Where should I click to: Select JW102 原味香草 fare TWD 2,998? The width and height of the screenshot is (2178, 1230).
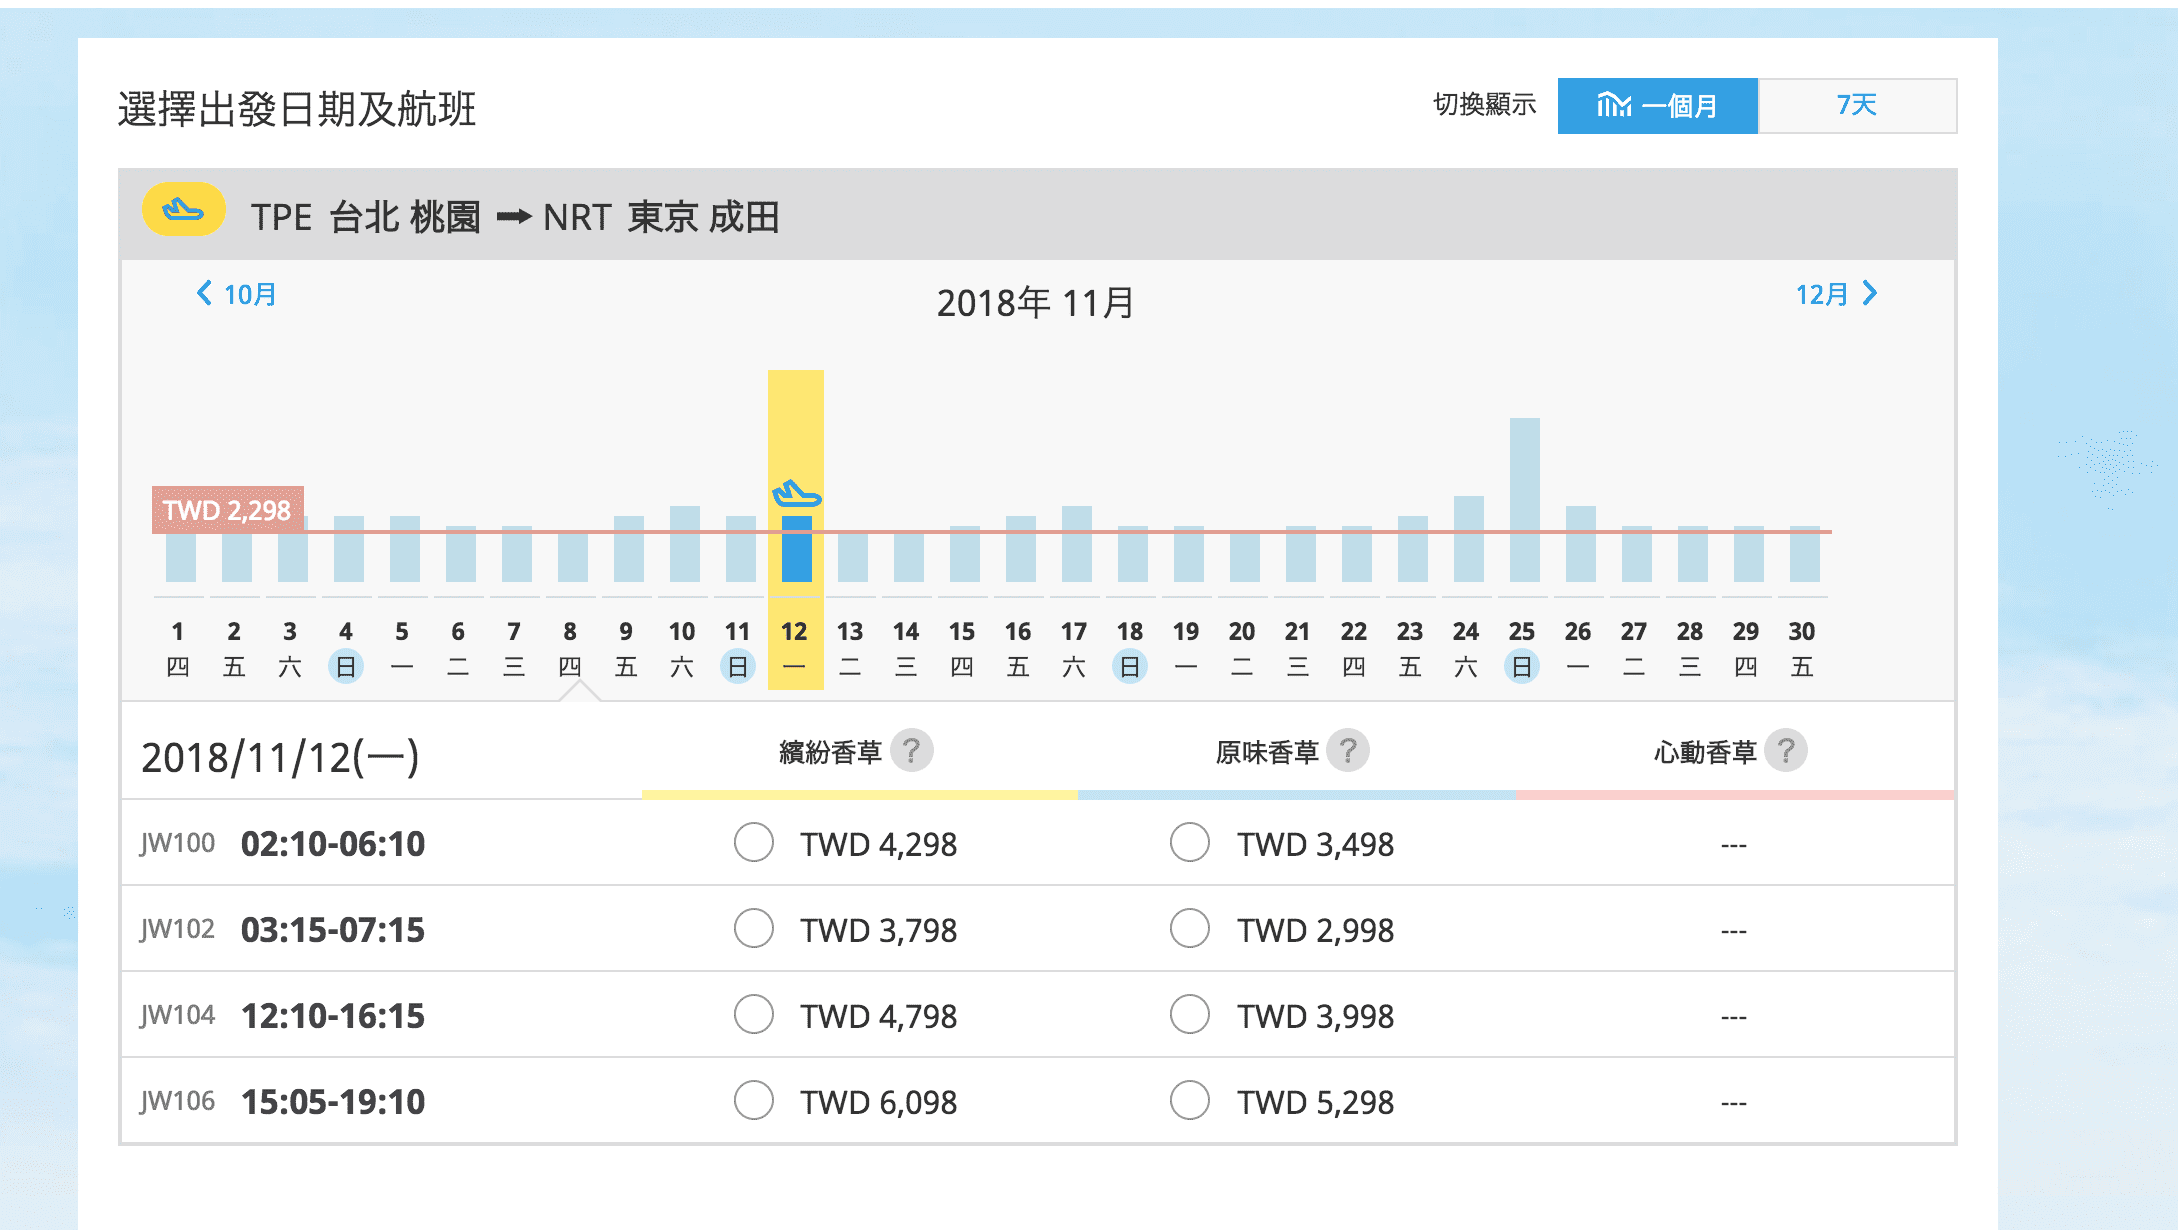(1190, 929)
